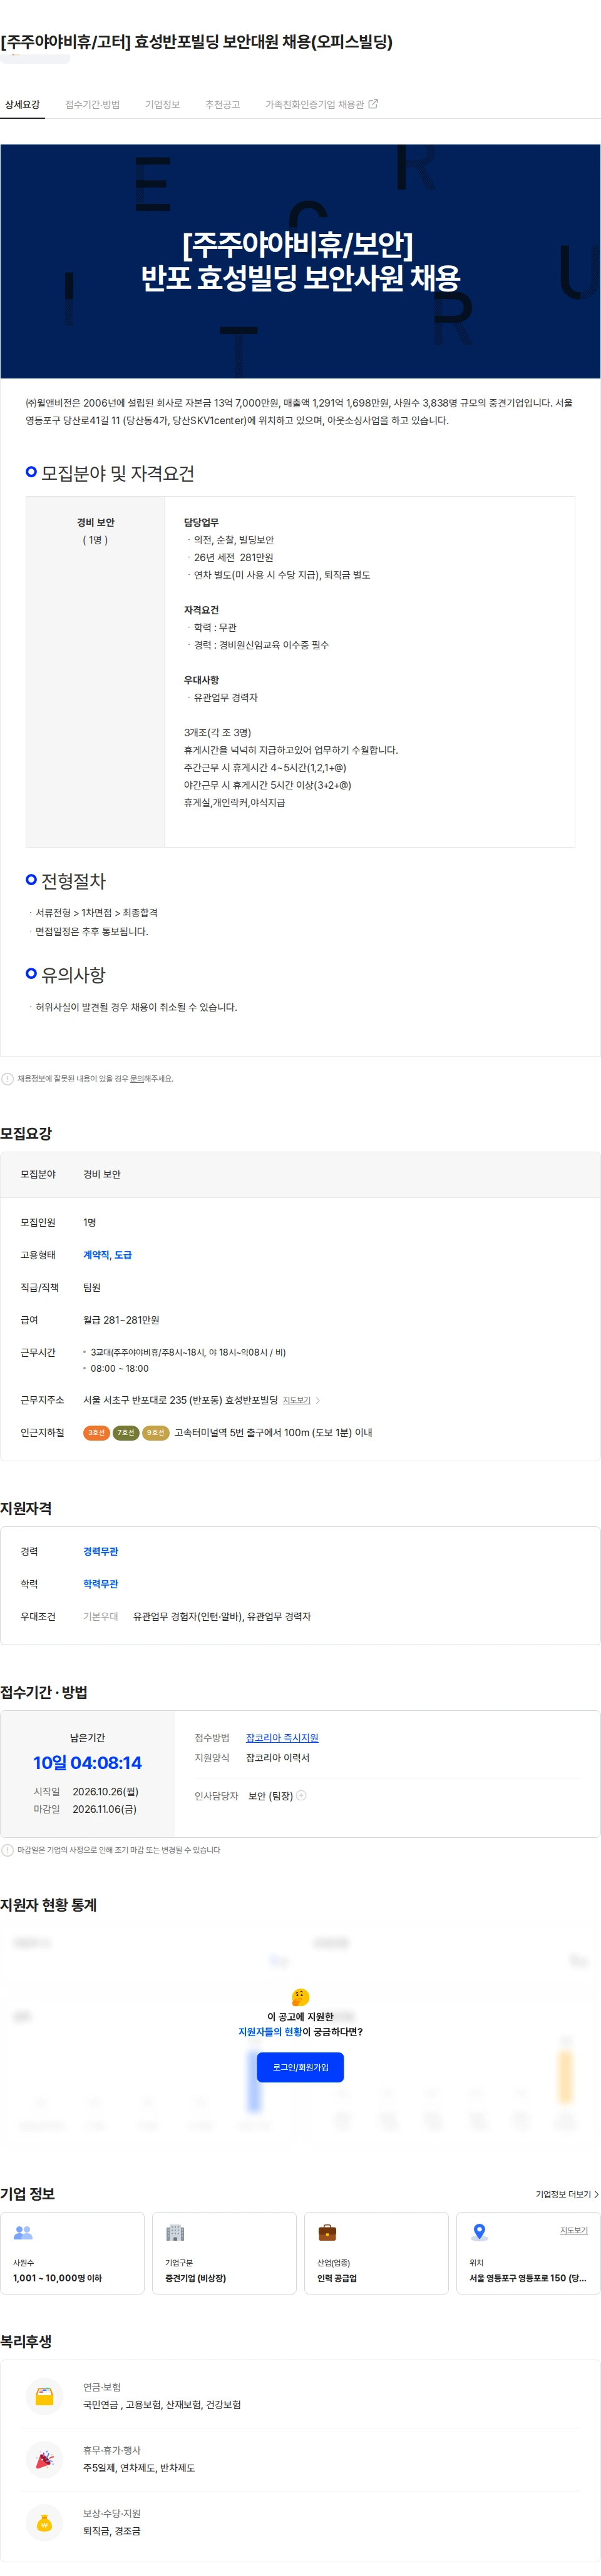The height and width of the screenshot is (2576, 601).
Task: Click the info icon beside 채용정보 notice
Action: (8, 1078)
